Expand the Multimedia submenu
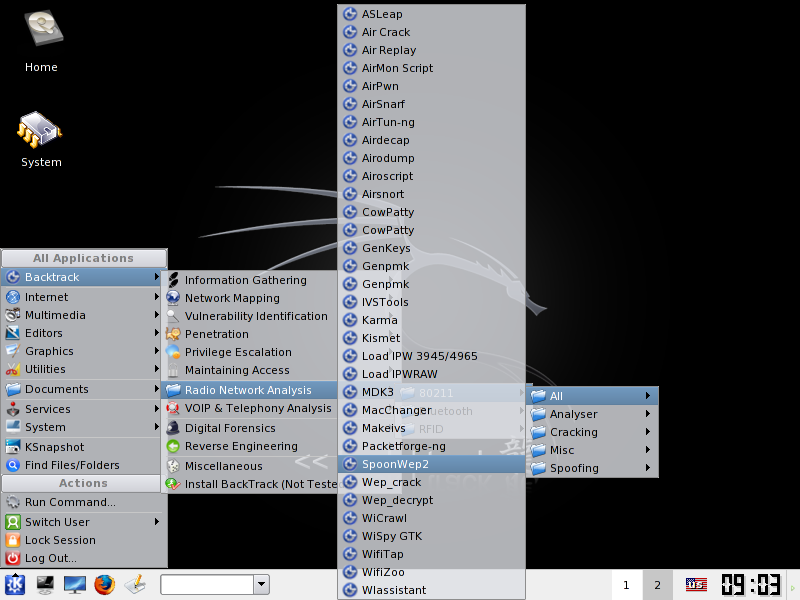The width and height of the screenshot is (800, 600). [x=82, y=315]
